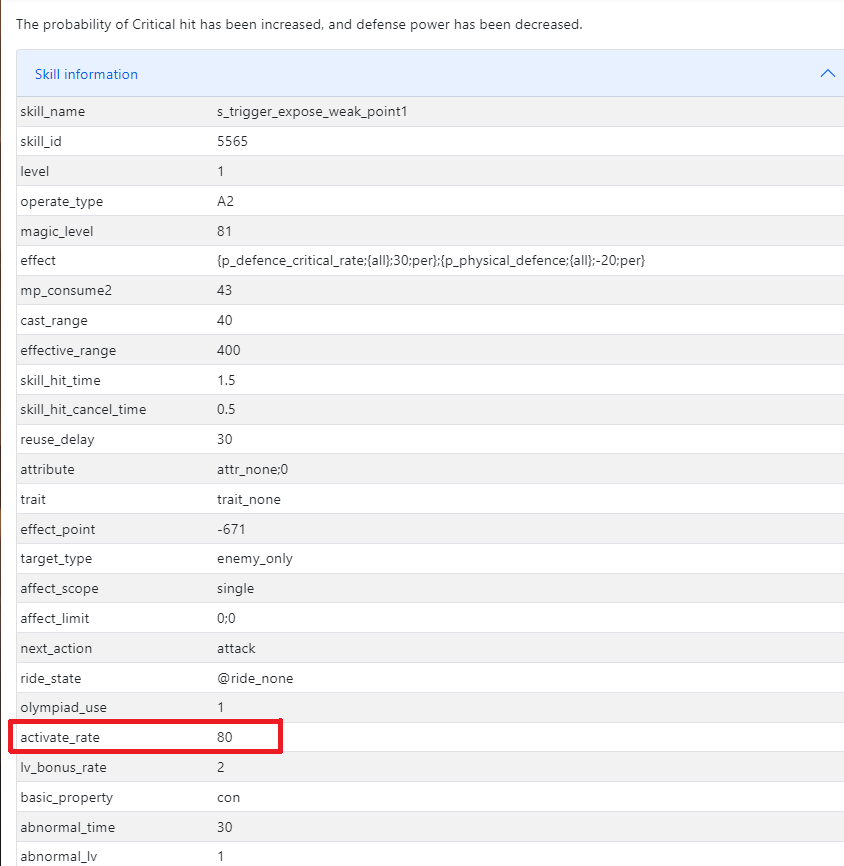Viewport: 844px width, 866px height.
Task: Click the skill_id value 5565
Action: click(x=232, y=142)
